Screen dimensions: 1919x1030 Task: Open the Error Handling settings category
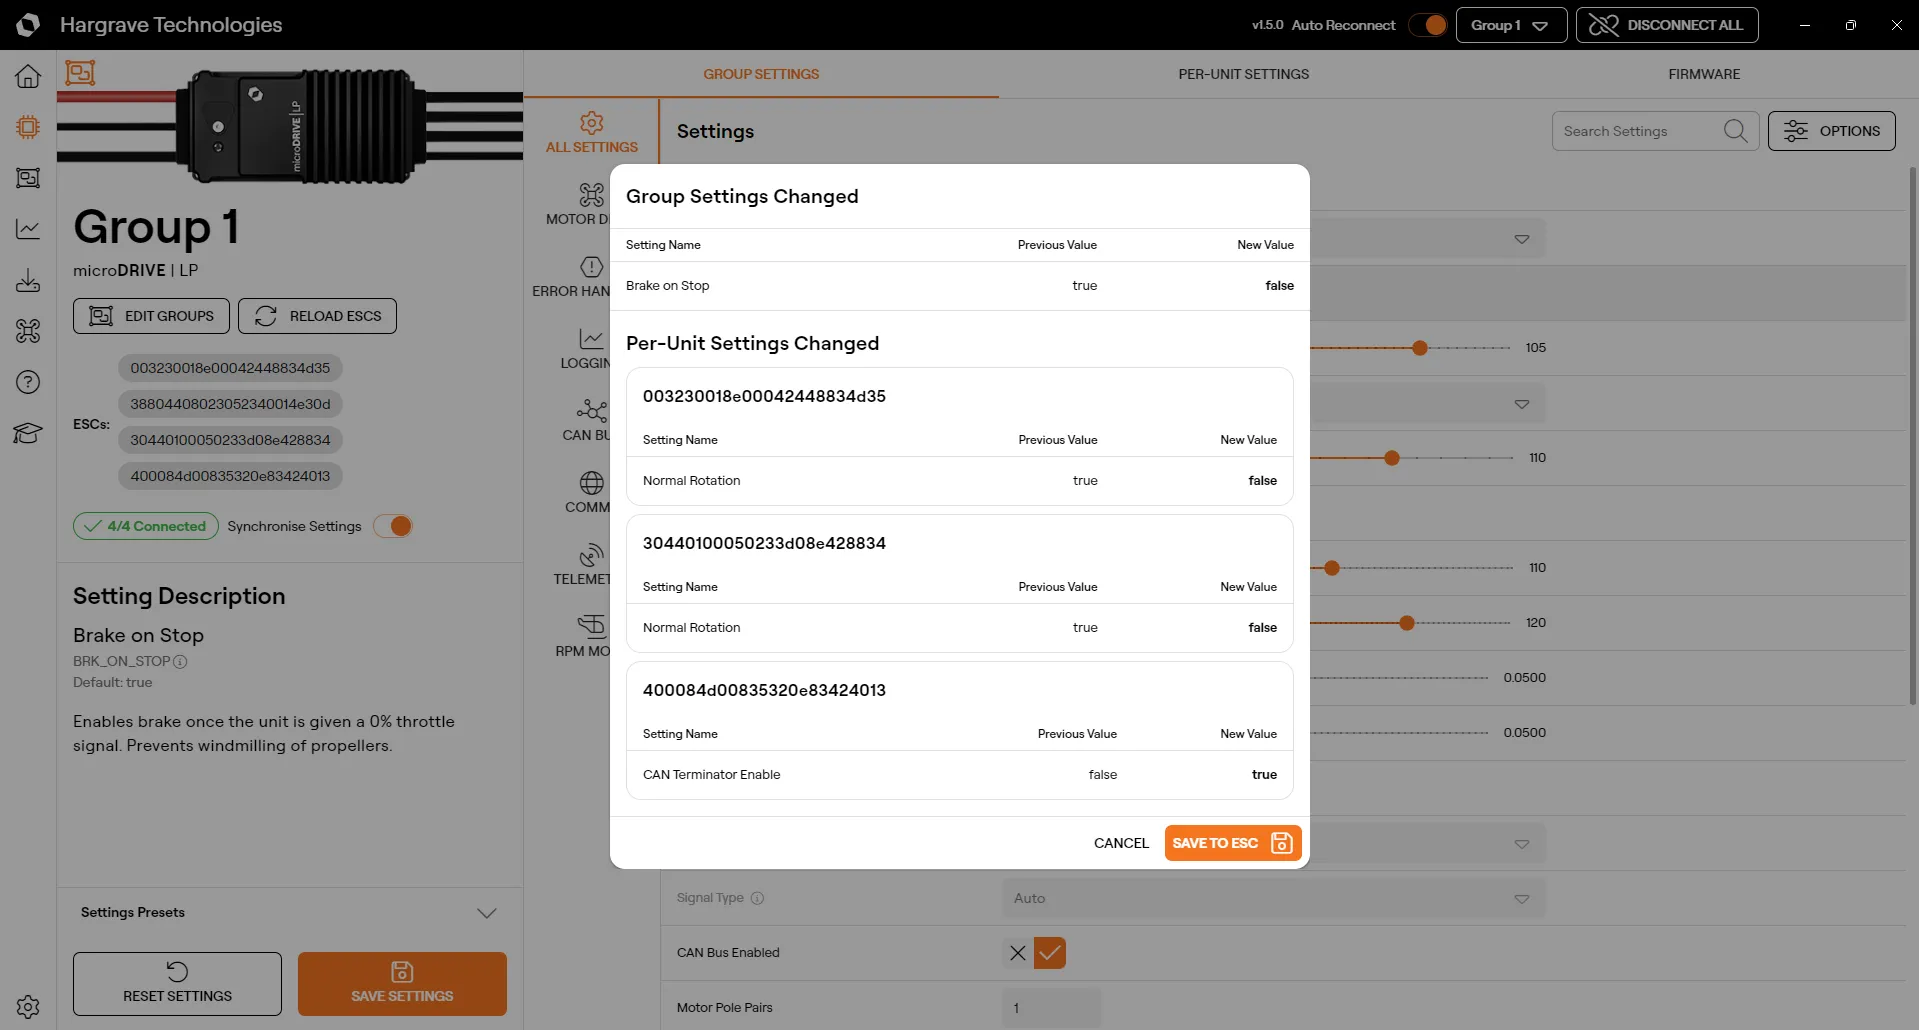(572, 277)
